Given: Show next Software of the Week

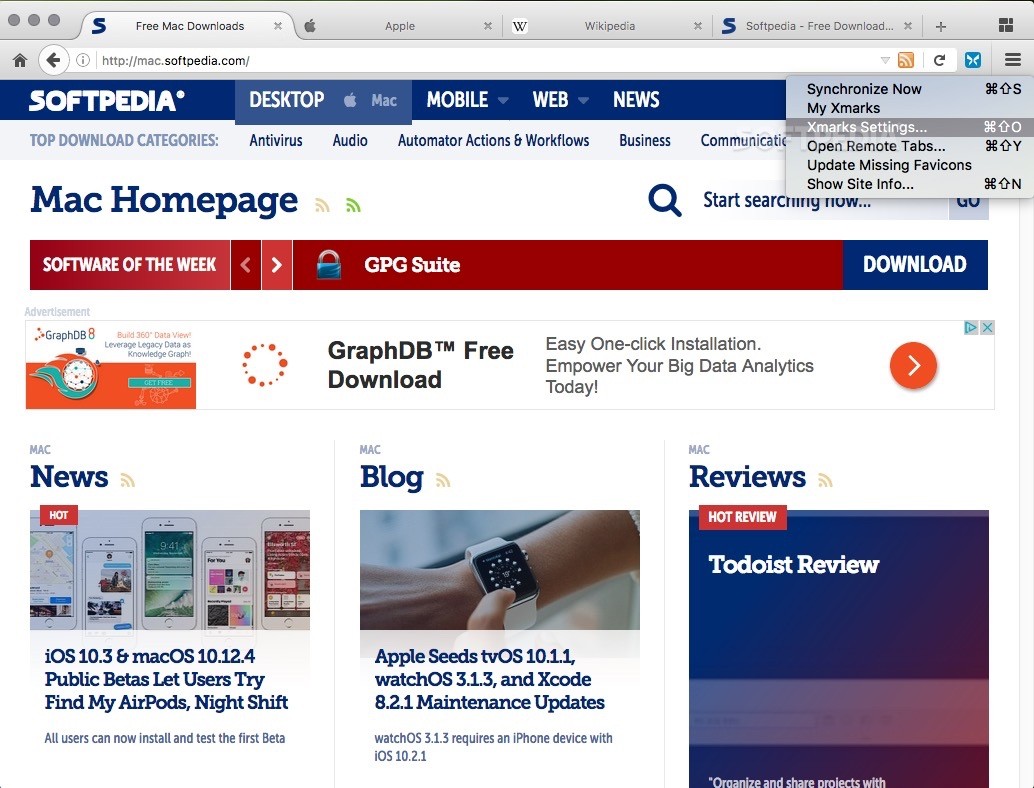Looking at the screenshot, I should pos(277,265).
